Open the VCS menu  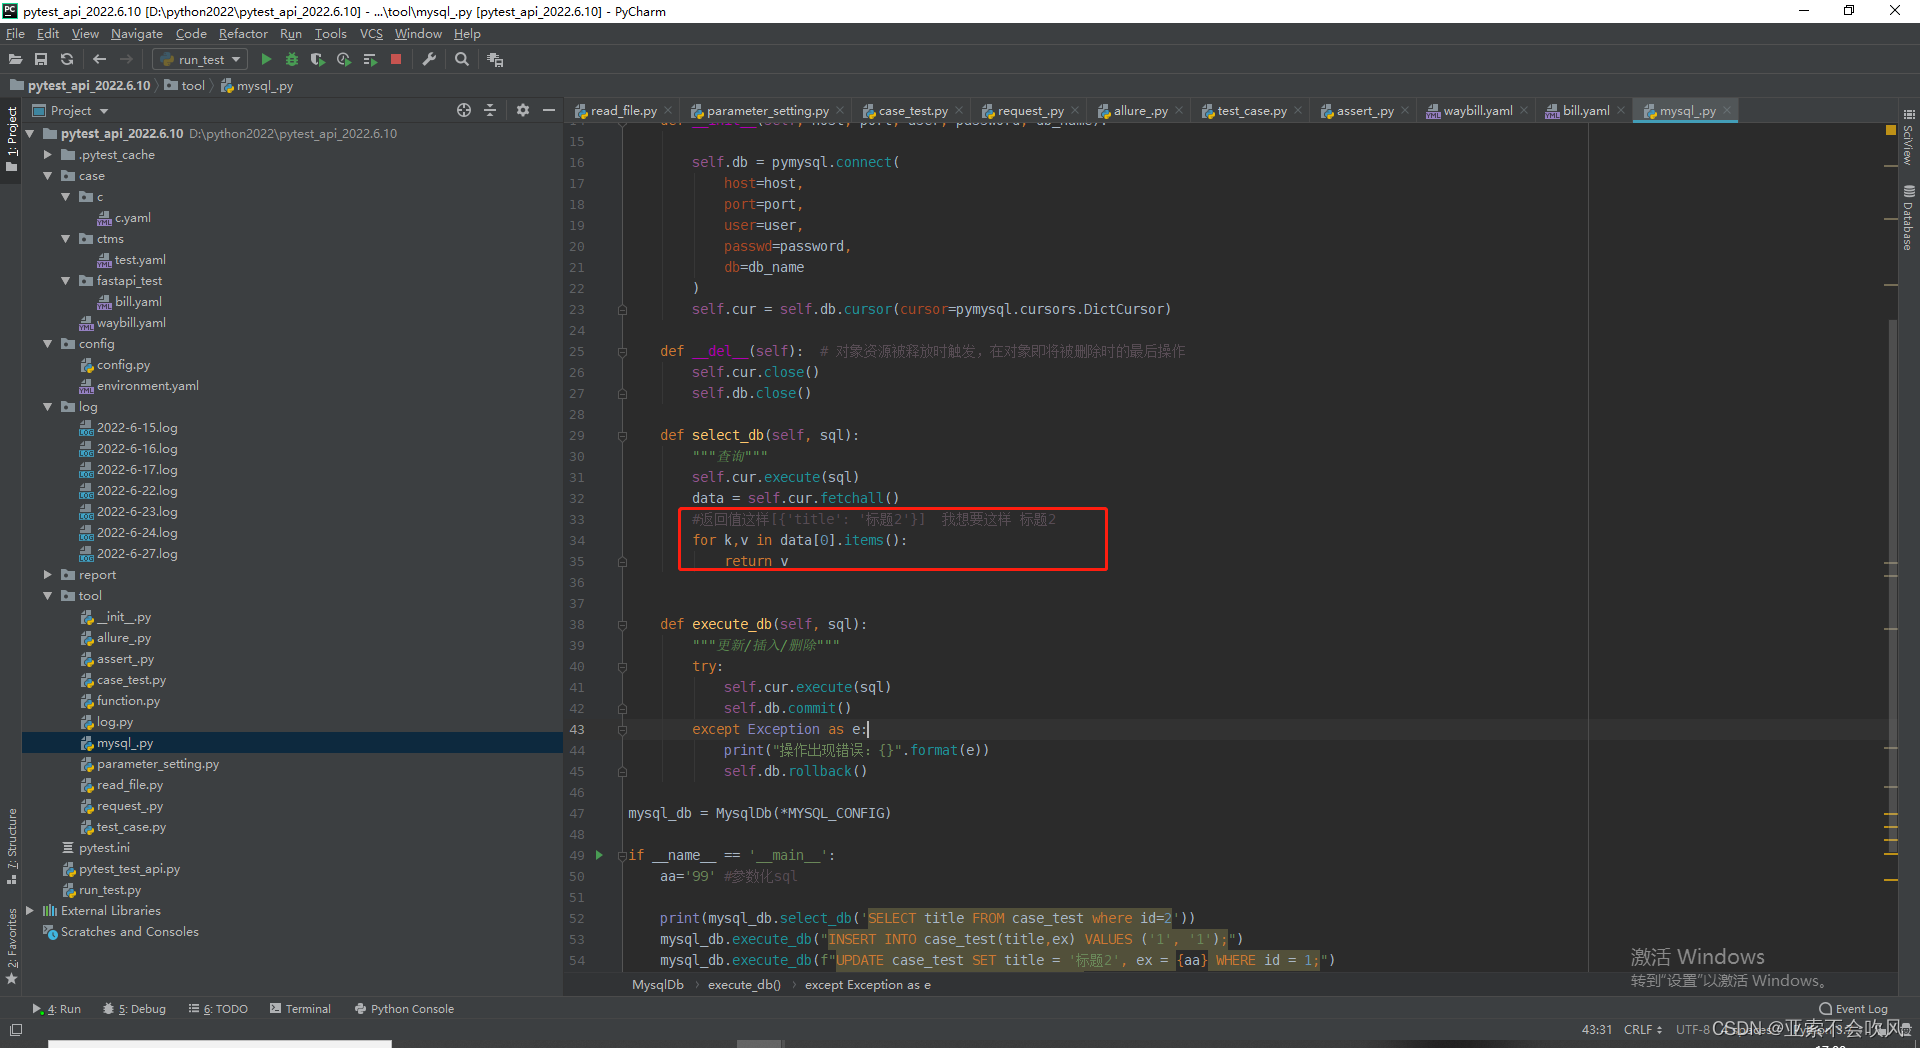(x=371, y=34)
